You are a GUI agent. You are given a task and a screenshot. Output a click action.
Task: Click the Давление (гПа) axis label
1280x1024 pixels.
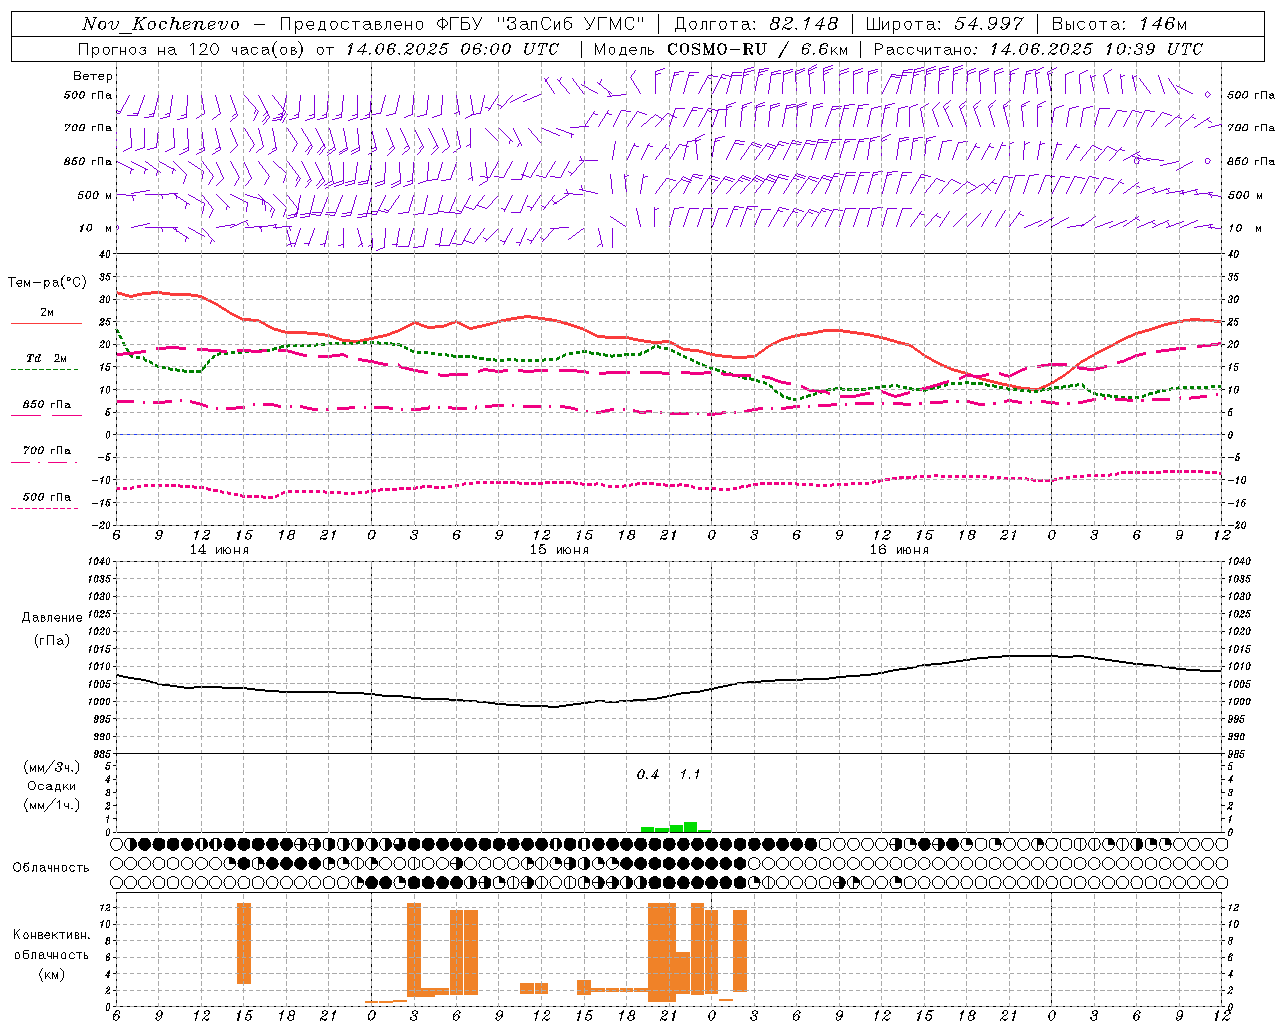[52, 629]
